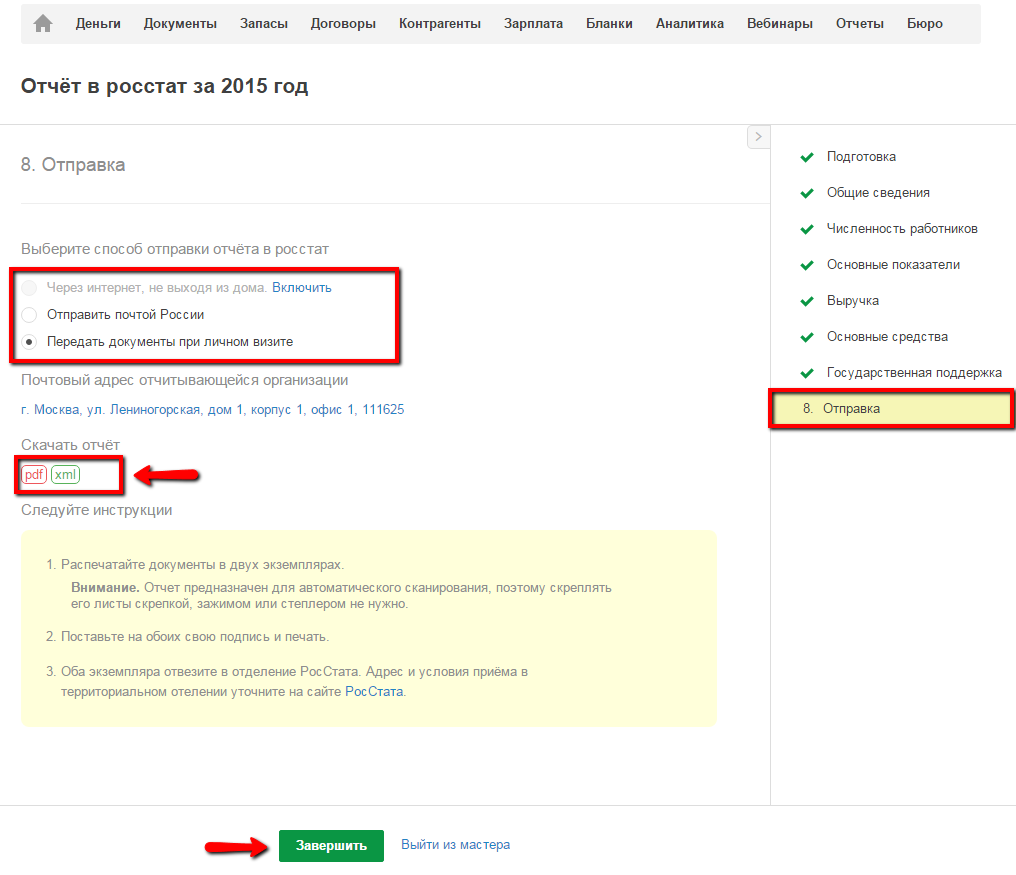The image size is (1016, 875).
Task: Select the highlighted 8. Отправка step
Action: tap(892, 409)
